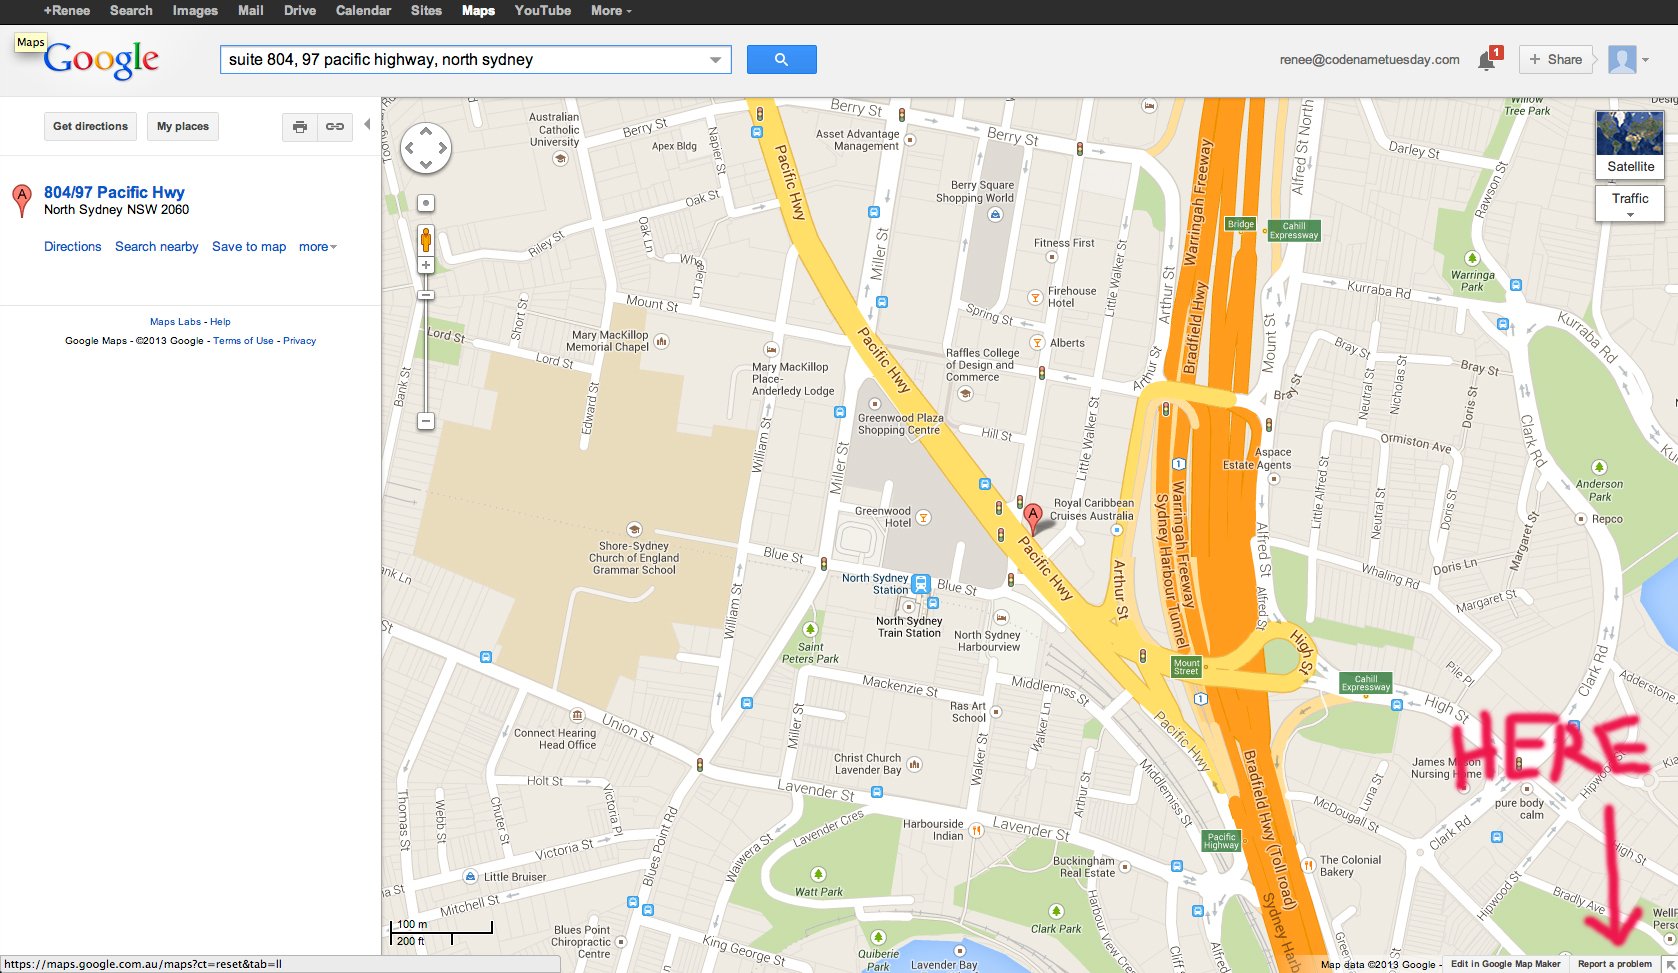This screenshot has width=1678, height=973.
Task: Open Terms of Use link
Action: [243, 341]
